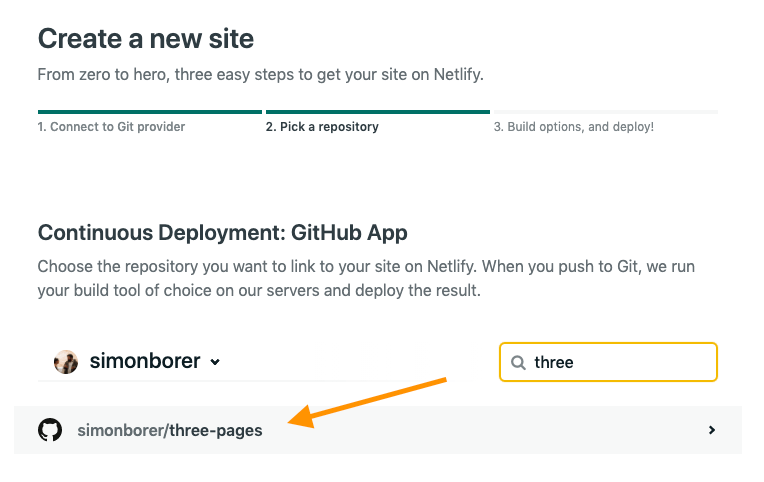Screen dimensions: 764x482
Task: Click the GitHub Octocat icon in repository row
Action: pos(50,431)
